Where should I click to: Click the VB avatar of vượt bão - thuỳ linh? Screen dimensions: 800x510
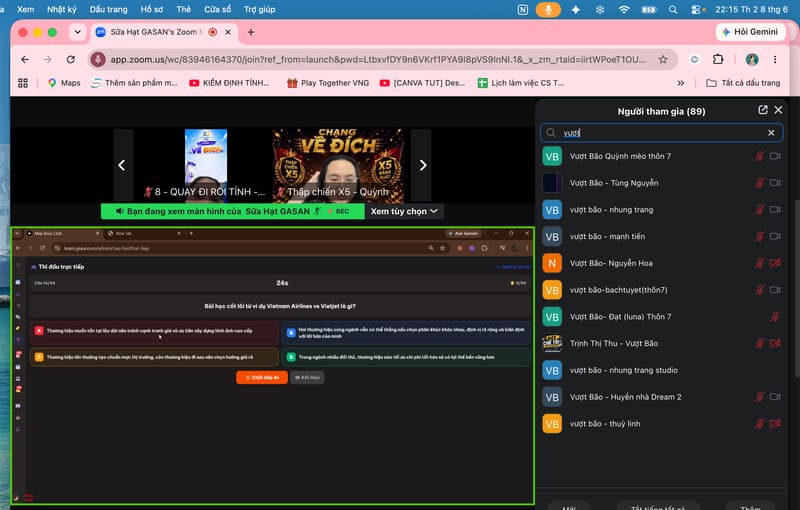[552, 424]
